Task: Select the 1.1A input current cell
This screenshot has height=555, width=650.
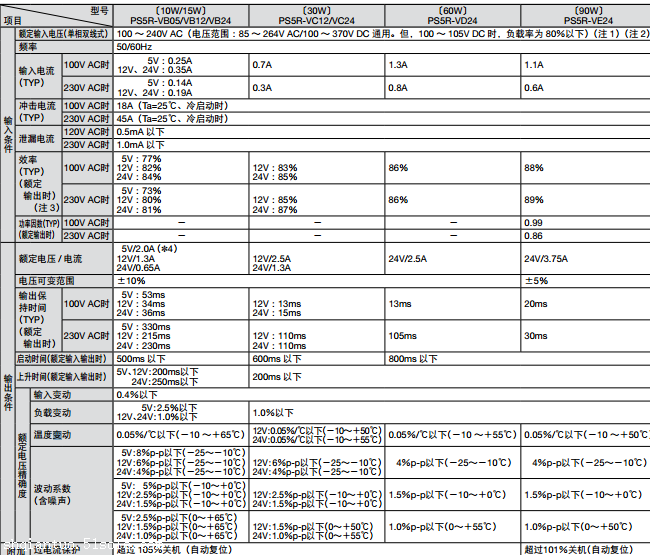Action: [585, 65]
